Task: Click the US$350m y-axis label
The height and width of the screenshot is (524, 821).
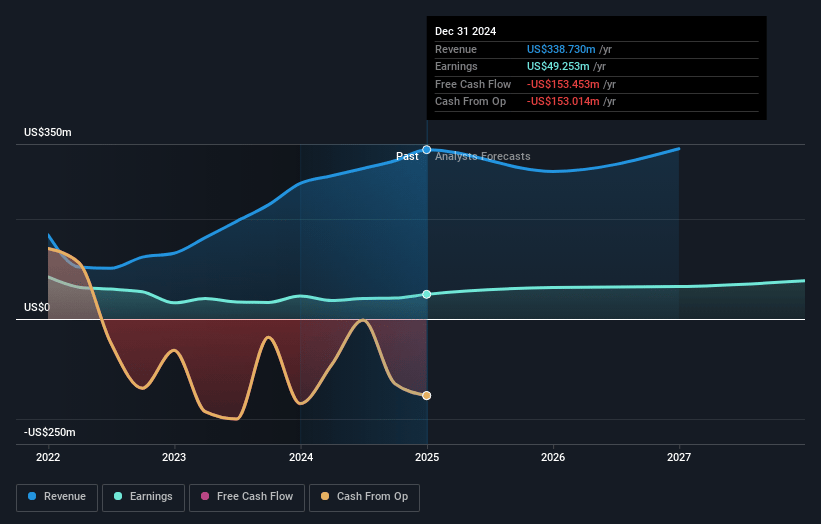Action: pyautogui.click(x=48, y=132)
